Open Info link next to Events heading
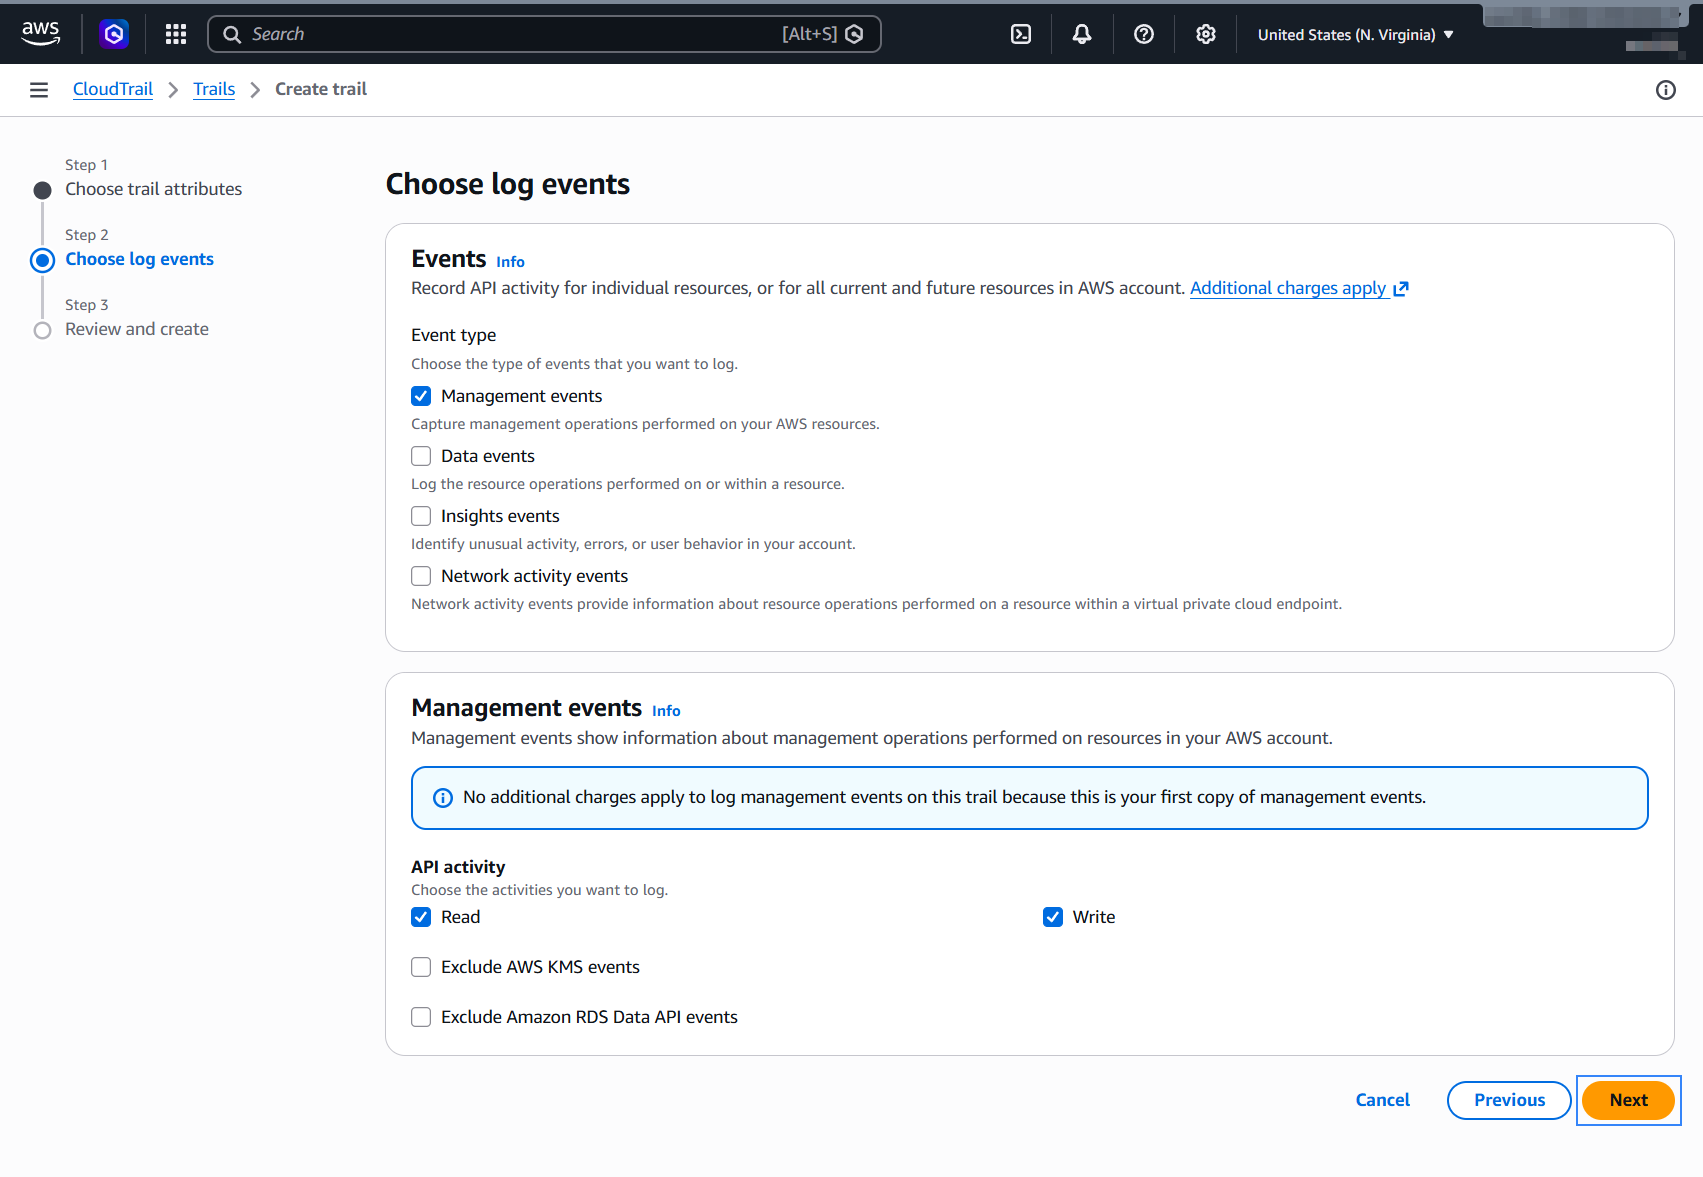 pos(510,262)
